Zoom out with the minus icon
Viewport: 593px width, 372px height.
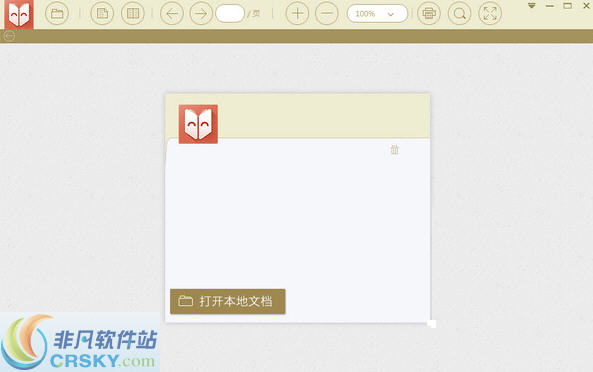[327, 14]
